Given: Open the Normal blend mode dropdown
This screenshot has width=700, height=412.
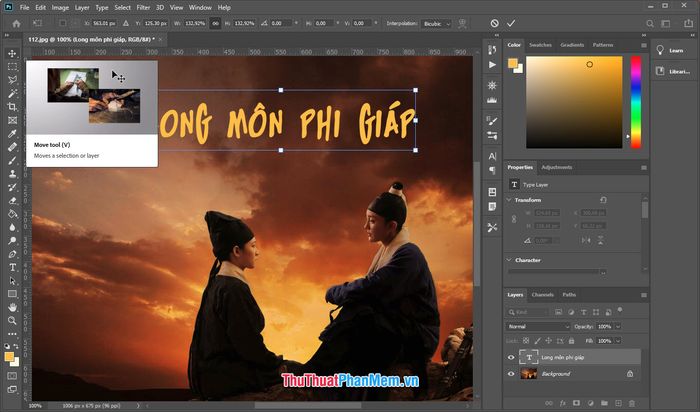Looking at the screenshot, I should [x=539, y=326].
